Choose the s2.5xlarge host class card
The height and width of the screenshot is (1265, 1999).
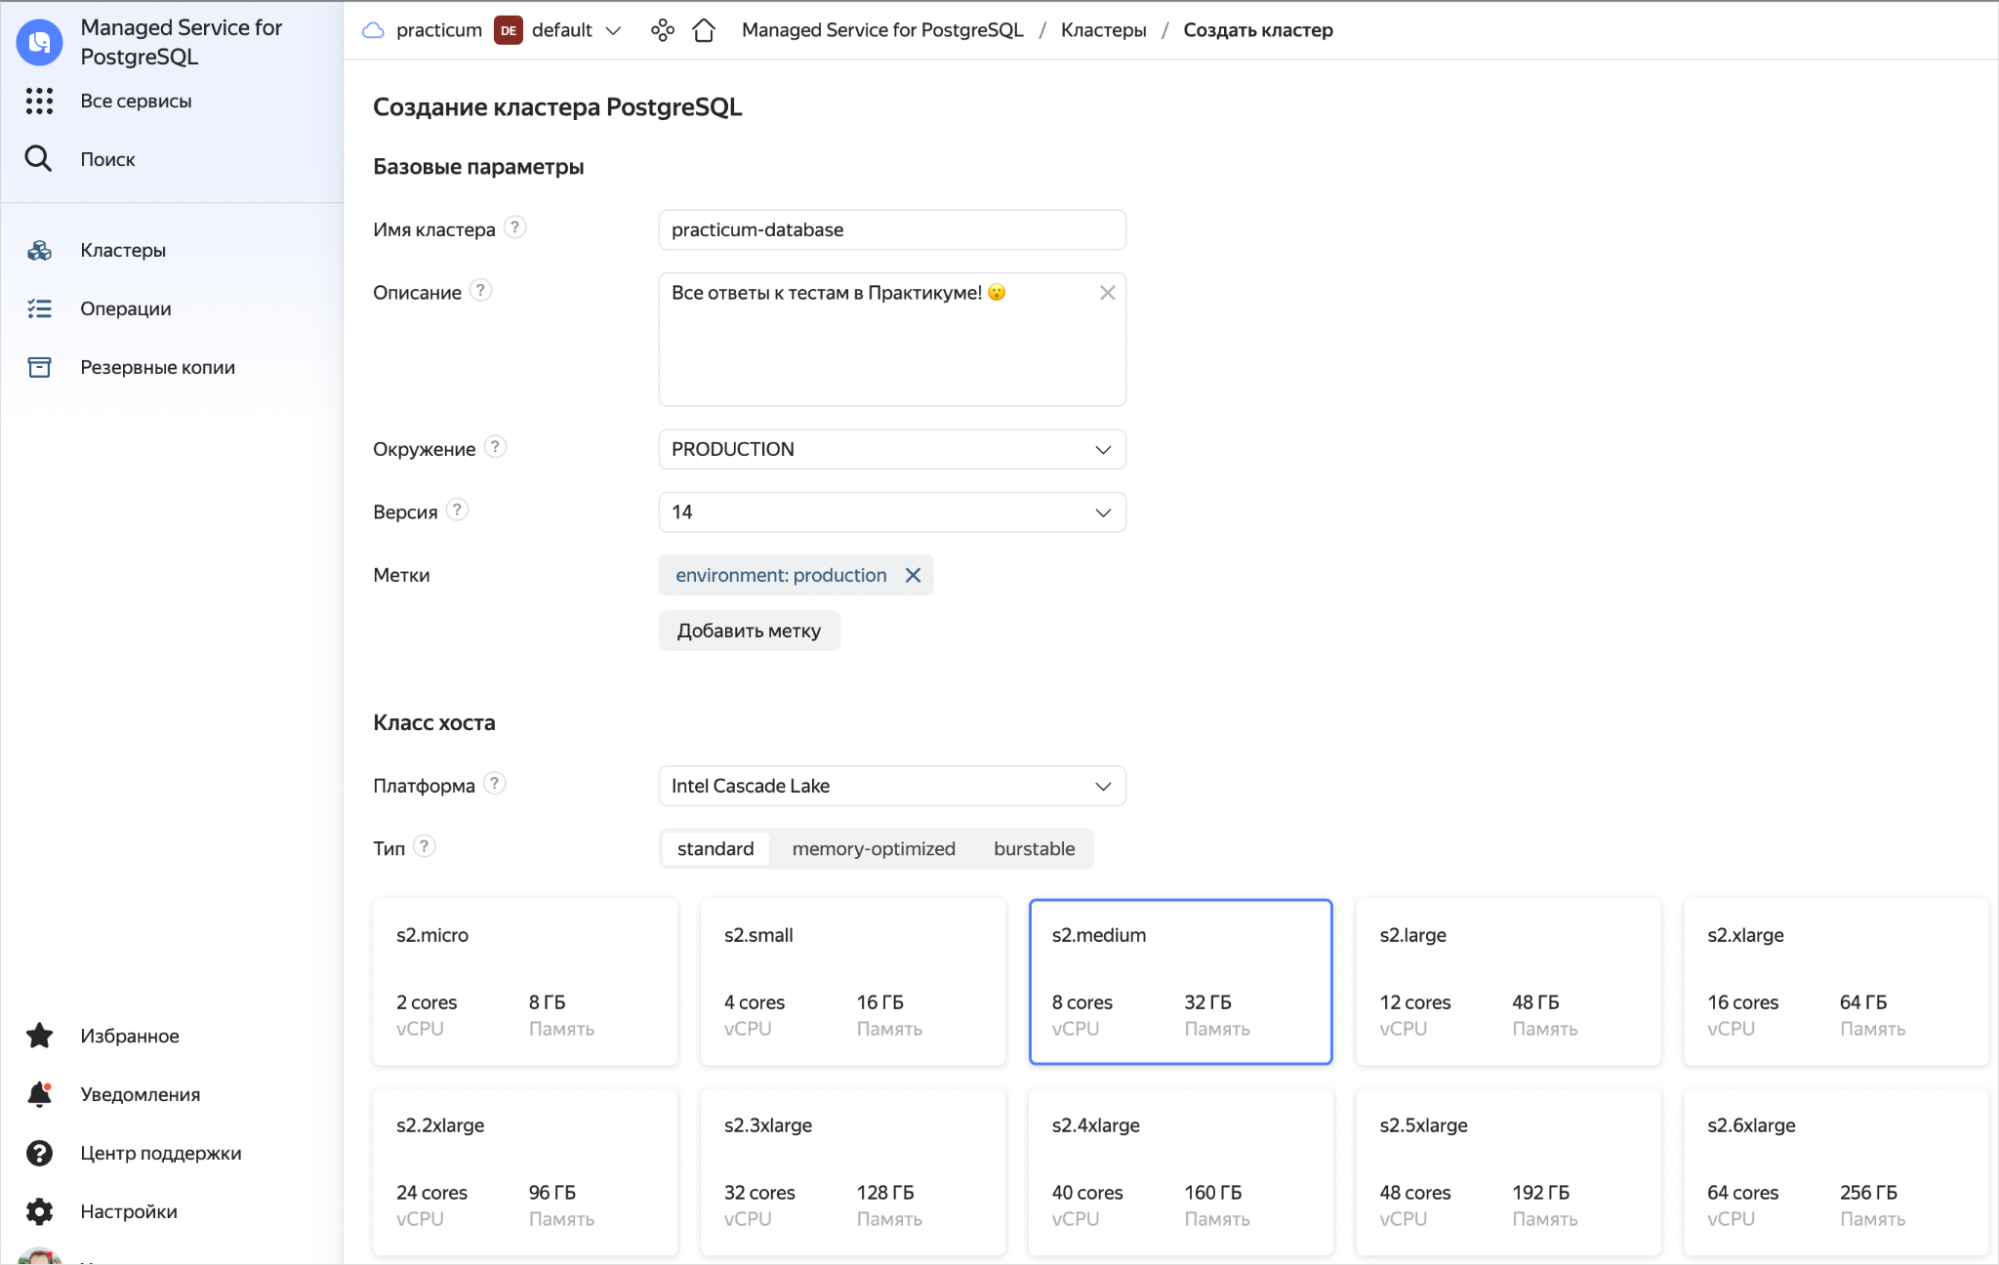(1509, 1172)
